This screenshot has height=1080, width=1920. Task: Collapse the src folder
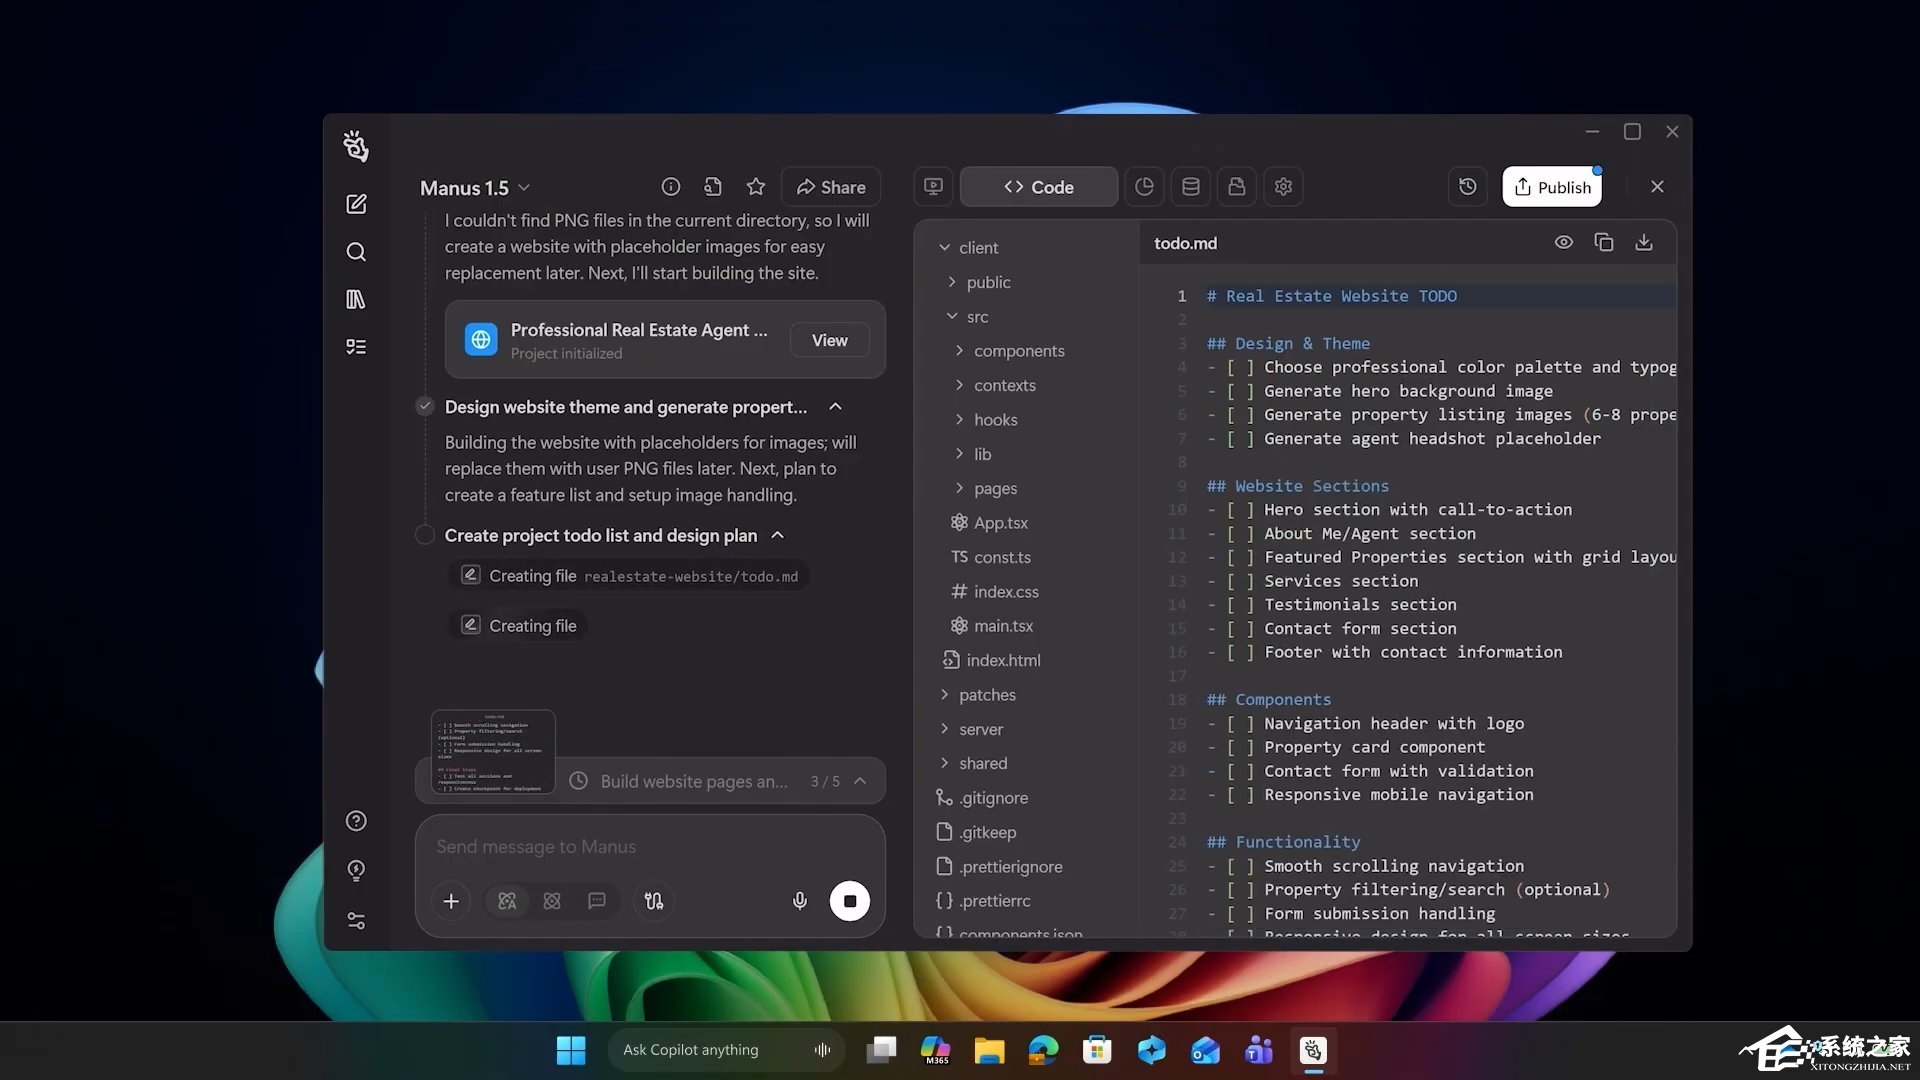click(952, 317)
